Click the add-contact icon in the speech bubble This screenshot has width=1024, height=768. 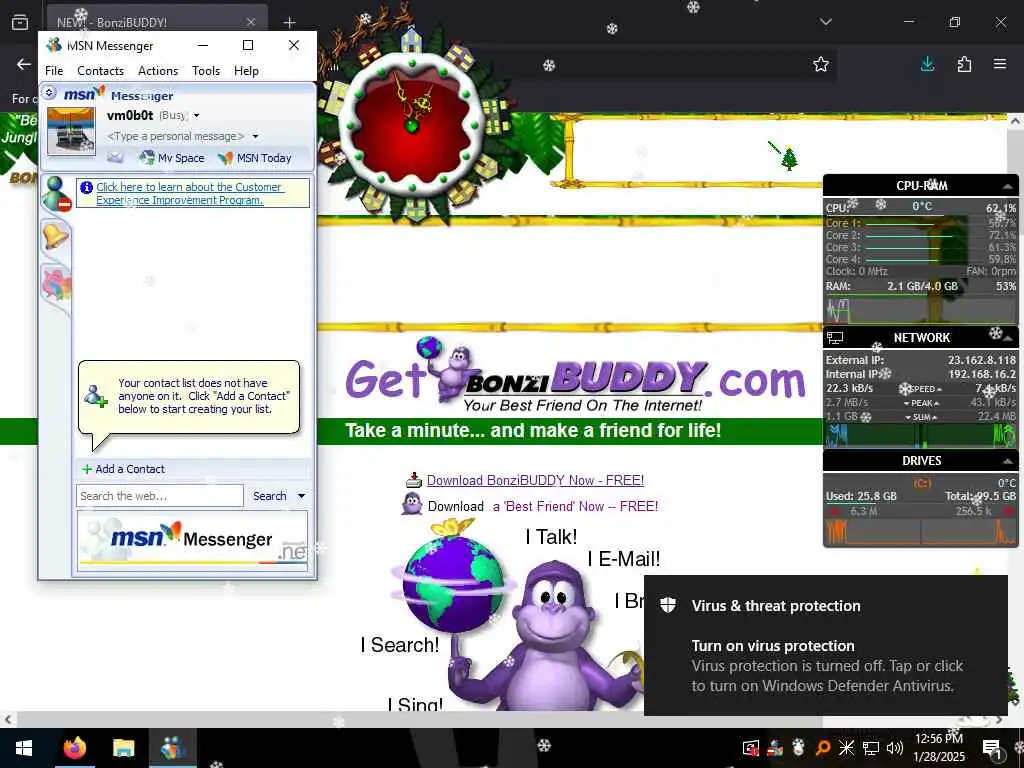click(x=95, y=396)
